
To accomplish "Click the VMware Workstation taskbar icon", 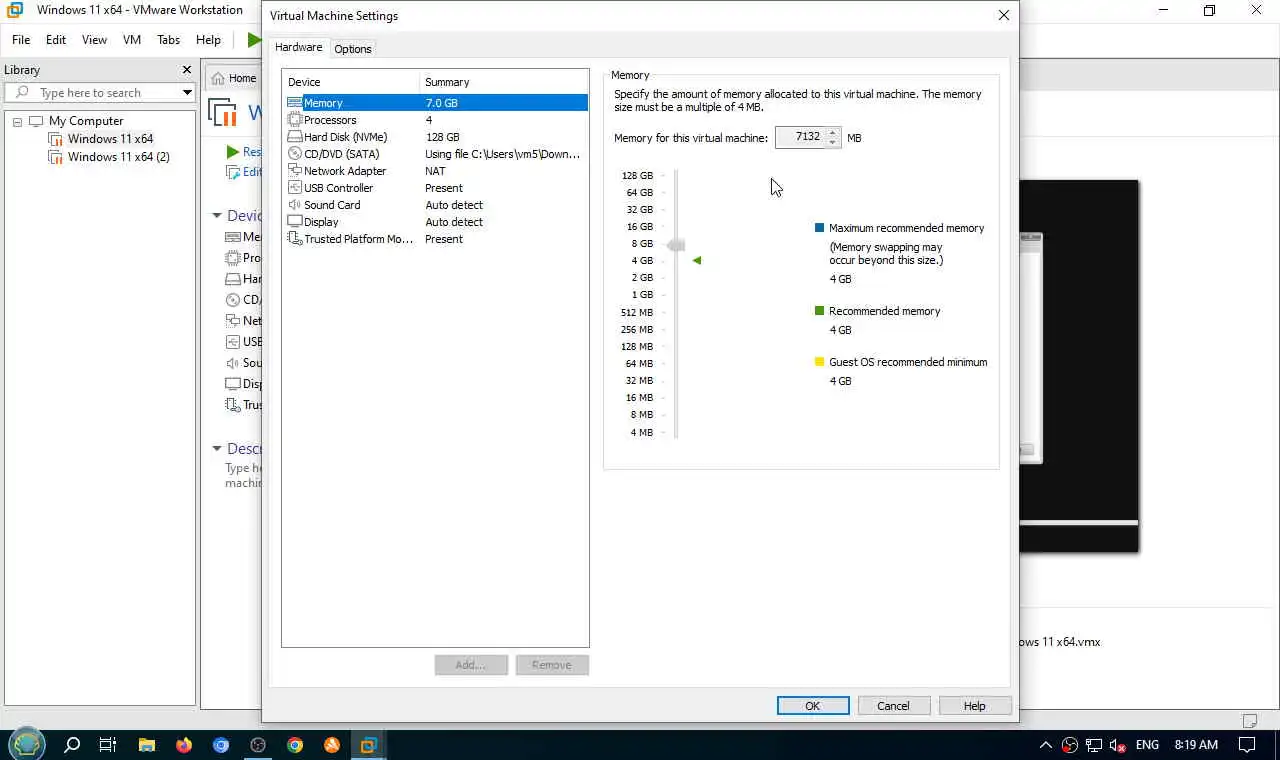I will click(369, 745).
